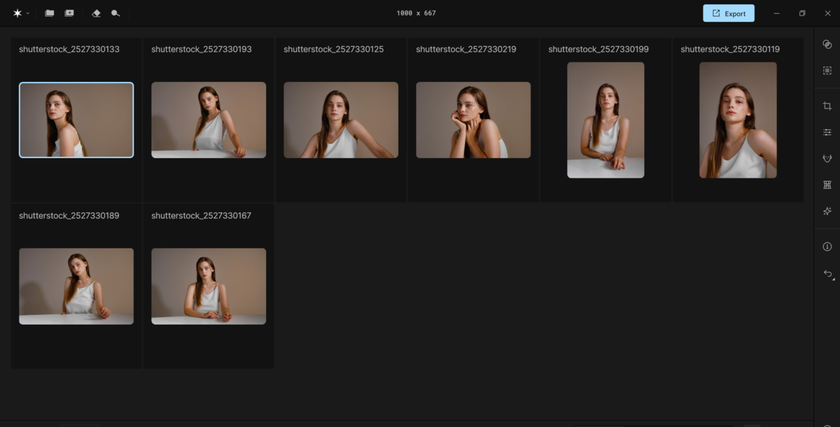Select the dashed-square masking tool icon
The image size is (840, 427).
point(827,70)
